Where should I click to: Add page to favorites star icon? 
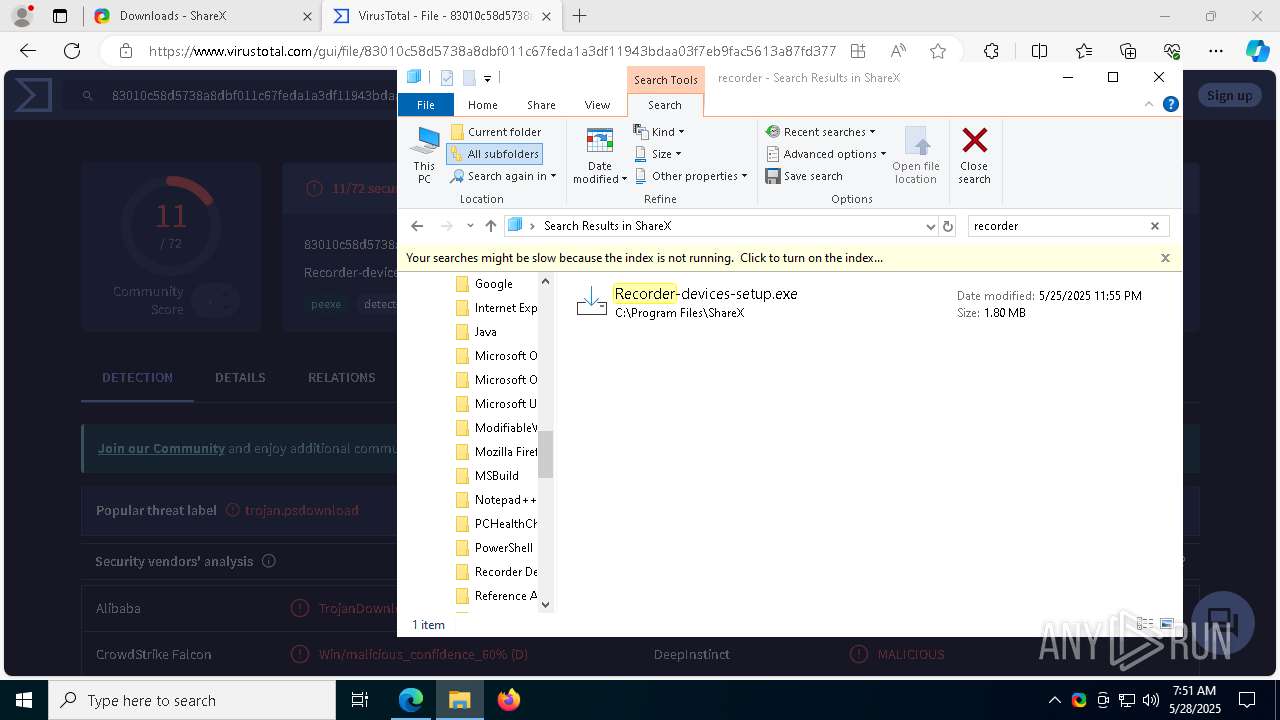pyautogui.click(x=937, y=51)
